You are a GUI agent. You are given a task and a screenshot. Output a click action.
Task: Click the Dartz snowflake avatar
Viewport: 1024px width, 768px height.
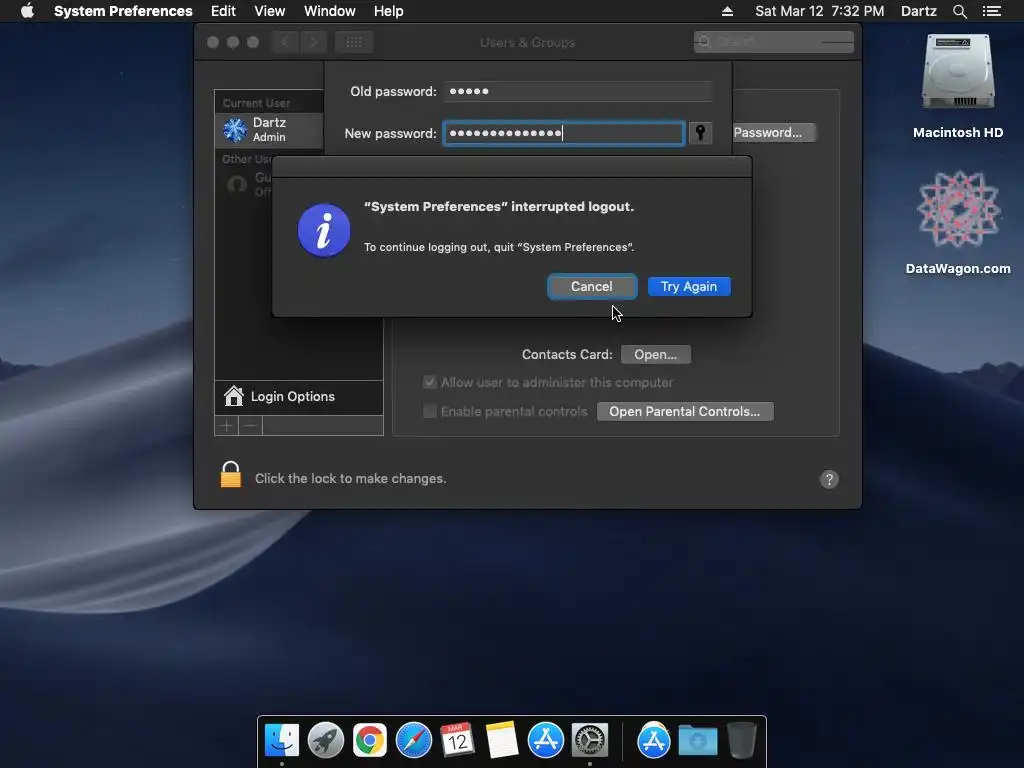pyautogui.click(x=235, y=129)
